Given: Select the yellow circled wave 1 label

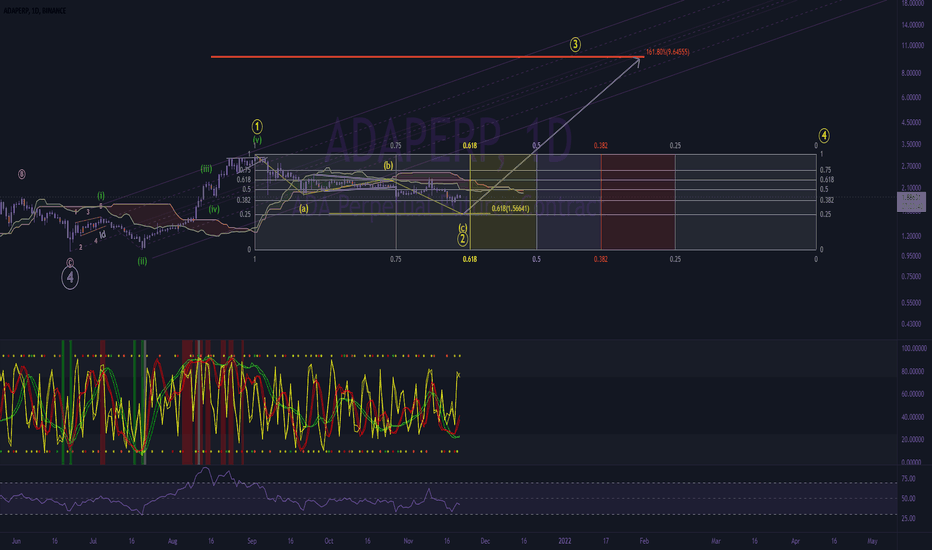Looking at the screenshot, I should coord(257,126).
